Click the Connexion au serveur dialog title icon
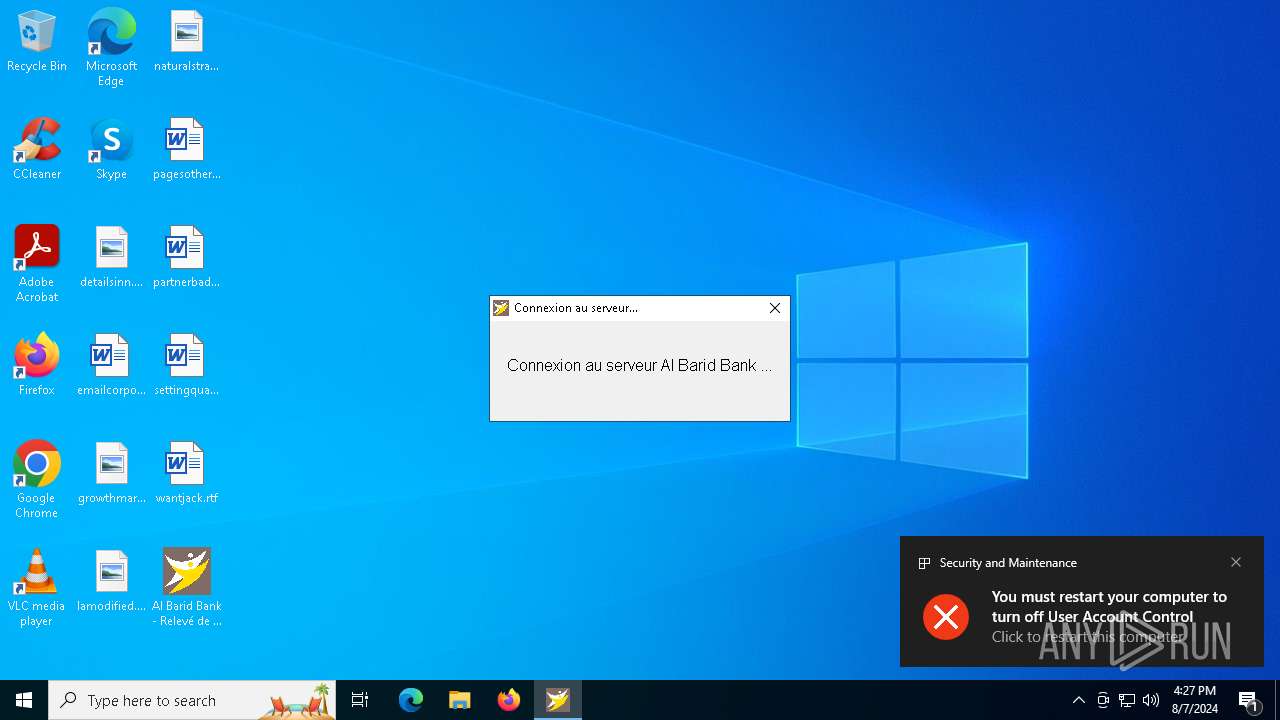Image resolution: width=1280 pixels, height=720 pixels. (501, 308)
